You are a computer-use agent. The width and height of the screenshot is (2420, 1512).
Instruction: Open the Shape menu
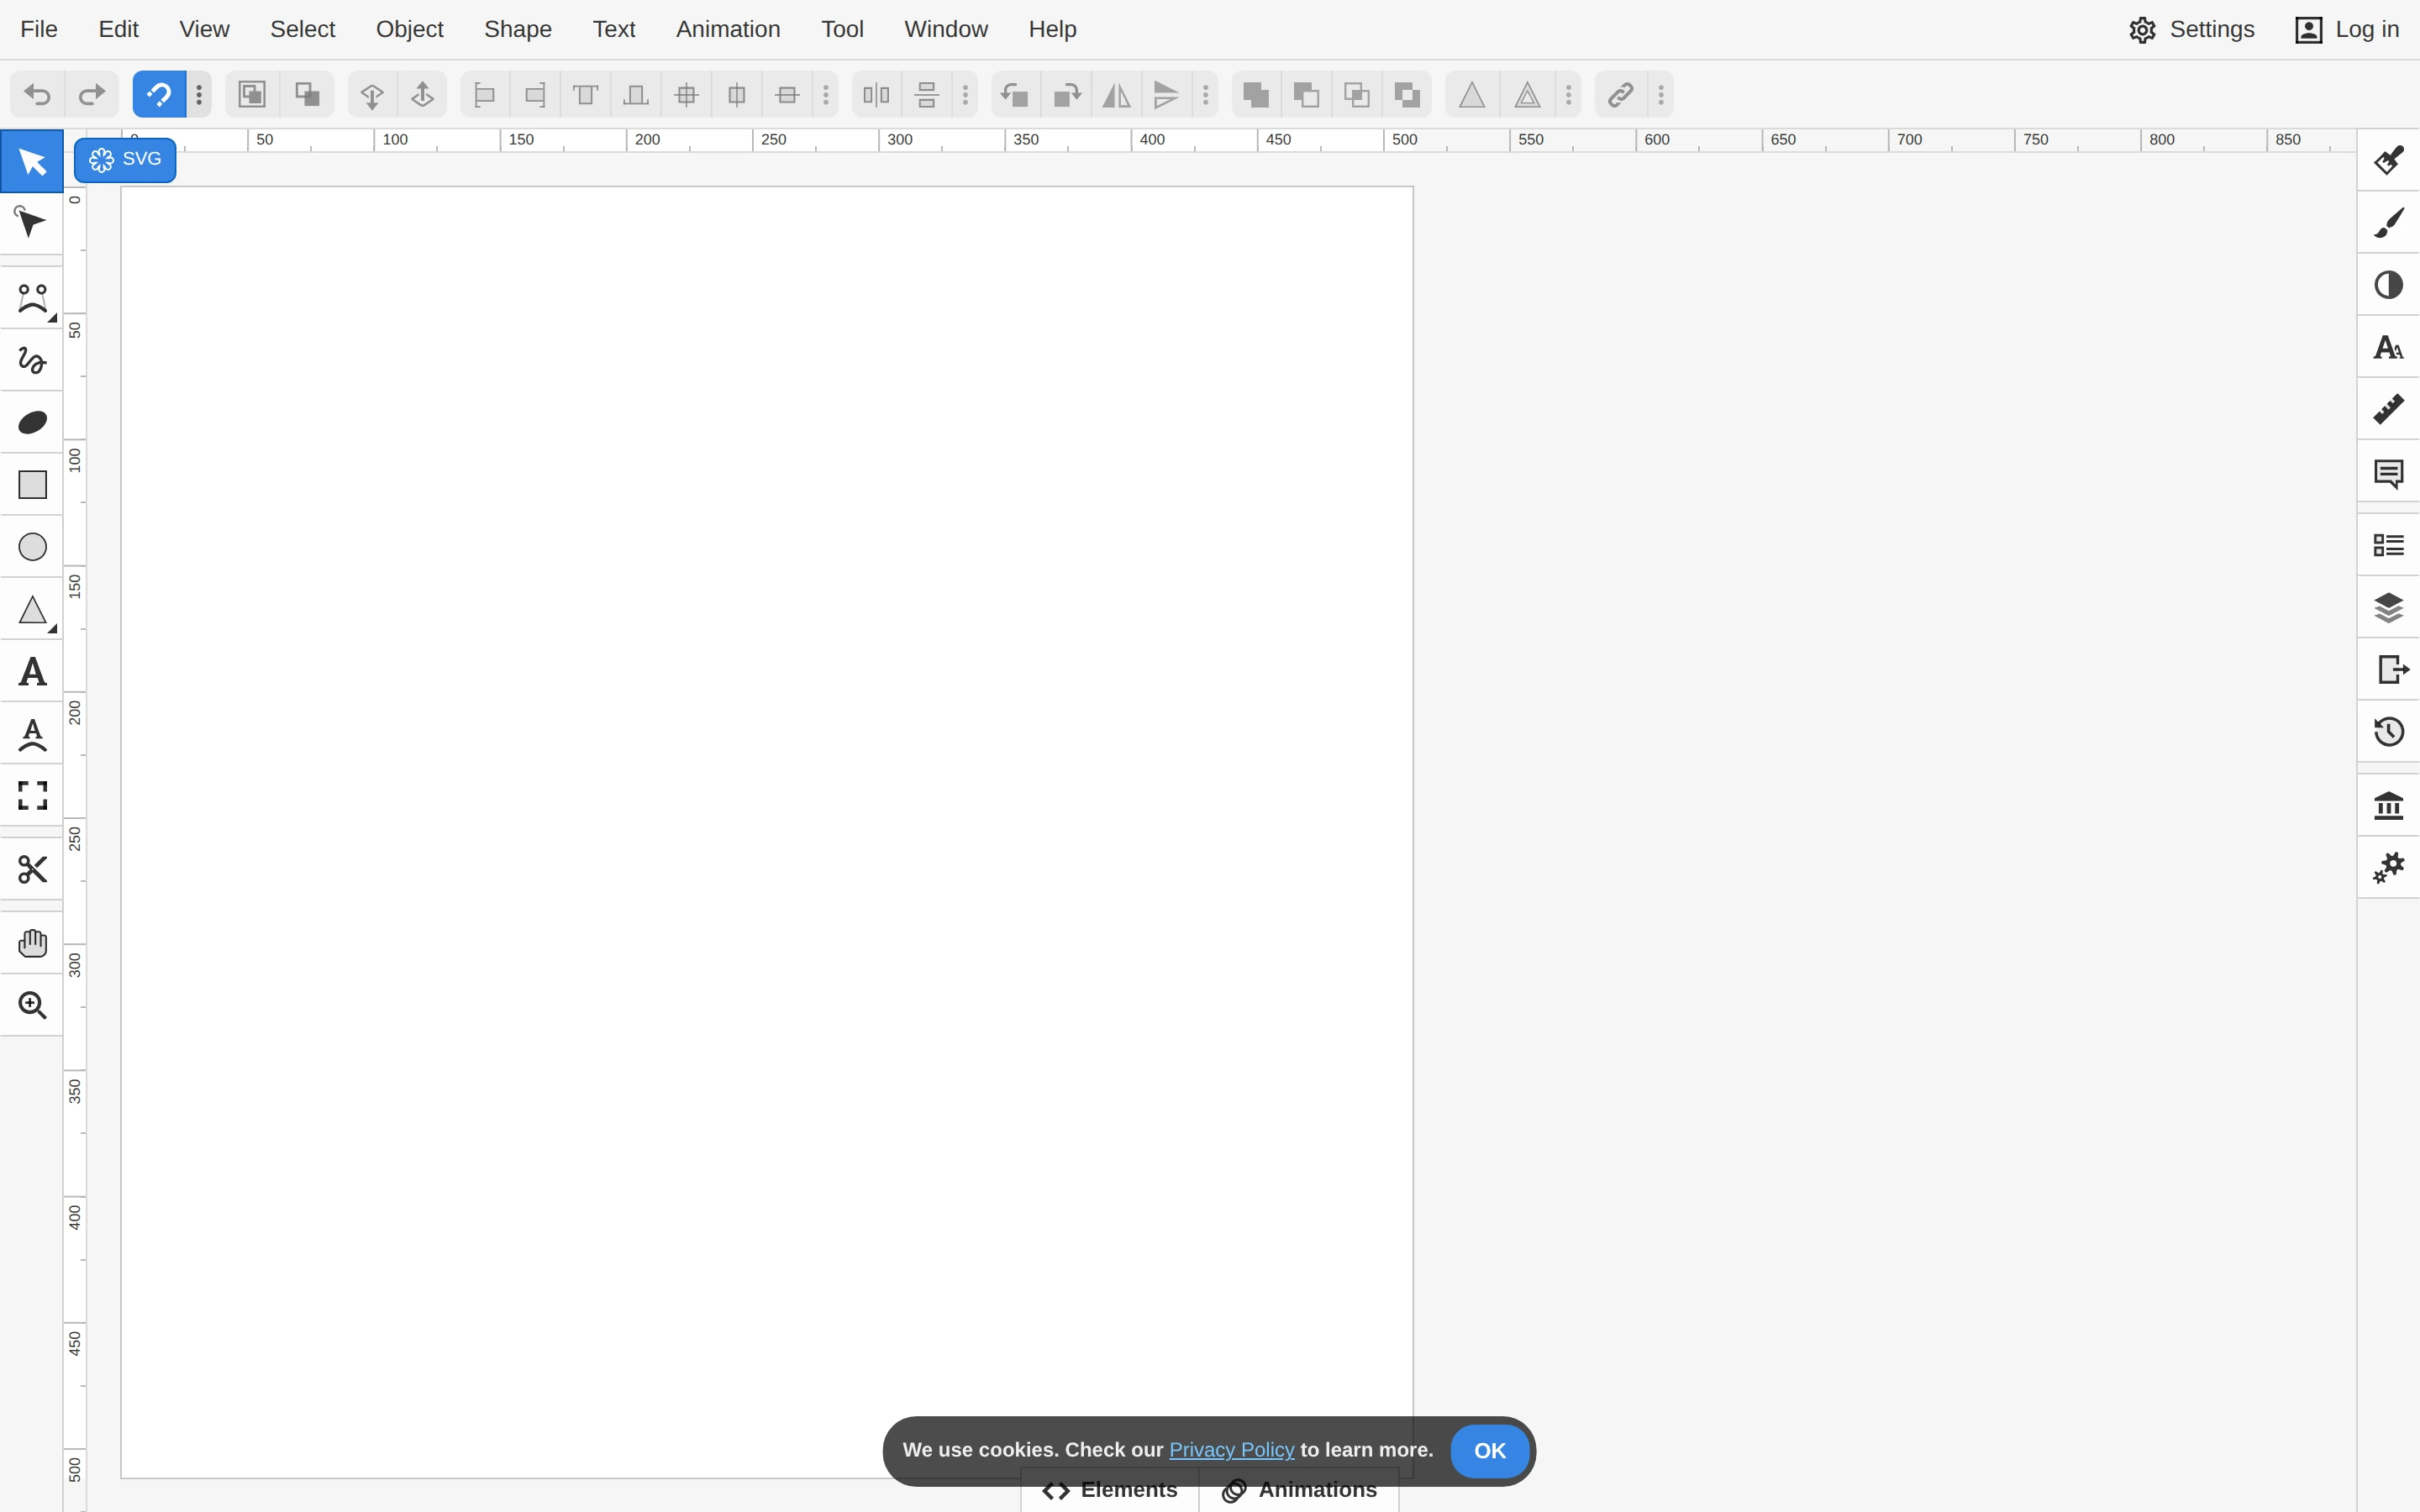518,29
